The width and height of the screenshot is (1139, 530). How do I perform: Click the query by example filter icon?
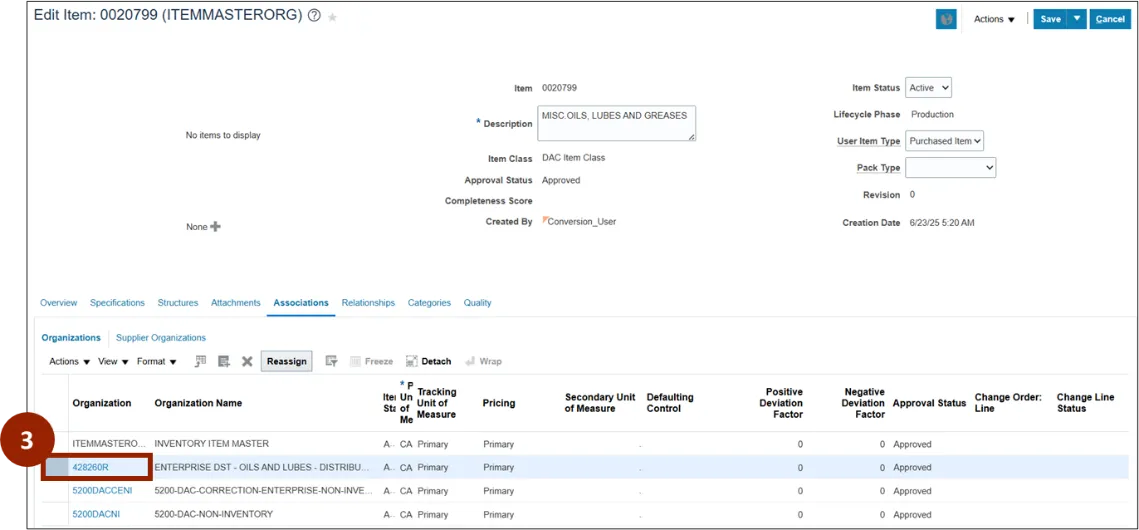[x=331, y=361]
